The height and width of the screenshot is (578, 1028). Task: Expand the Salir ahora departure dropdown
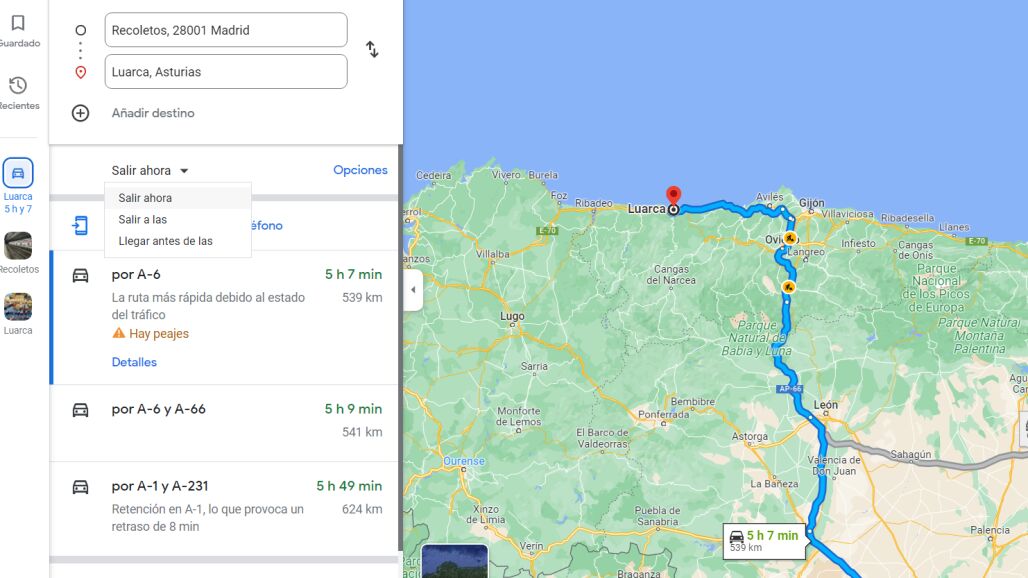(x=150, y=171)
